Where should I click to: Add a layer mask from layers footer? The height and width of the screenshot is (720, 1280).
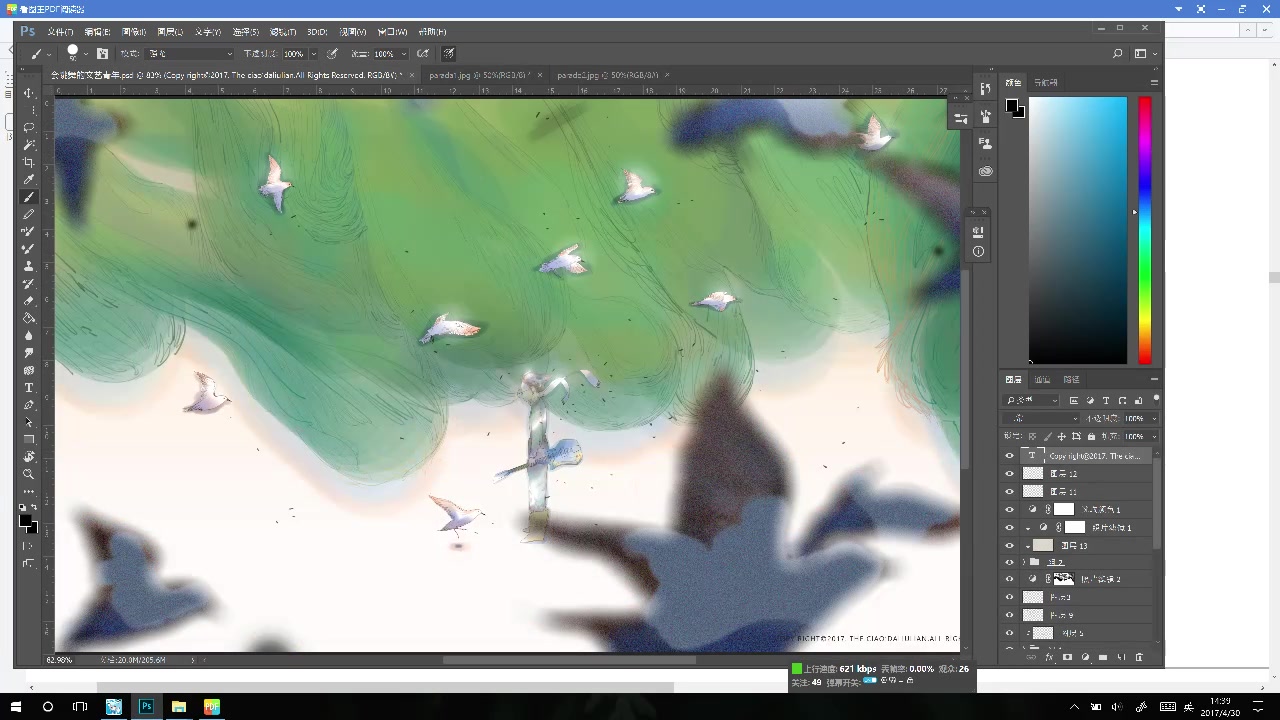tap(1067, 657)
